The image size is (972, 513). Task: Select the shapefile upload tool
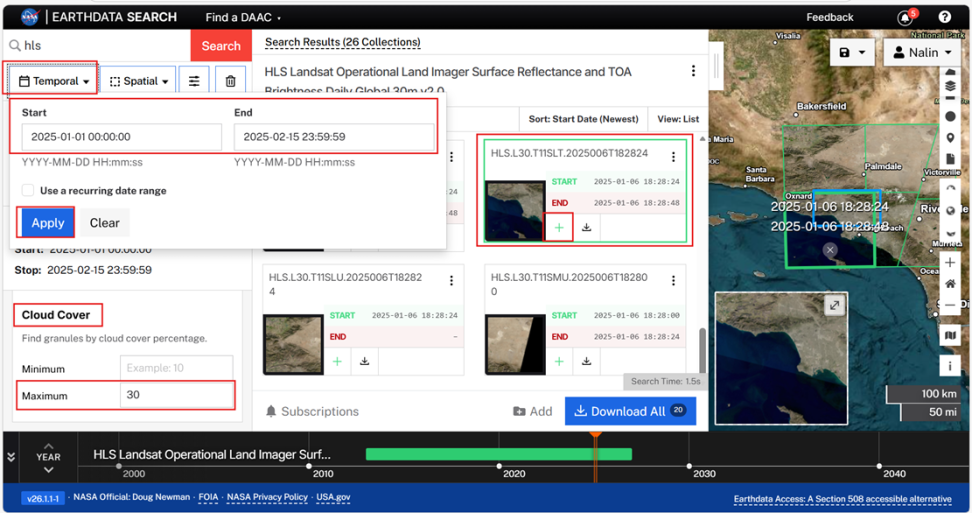950,159
